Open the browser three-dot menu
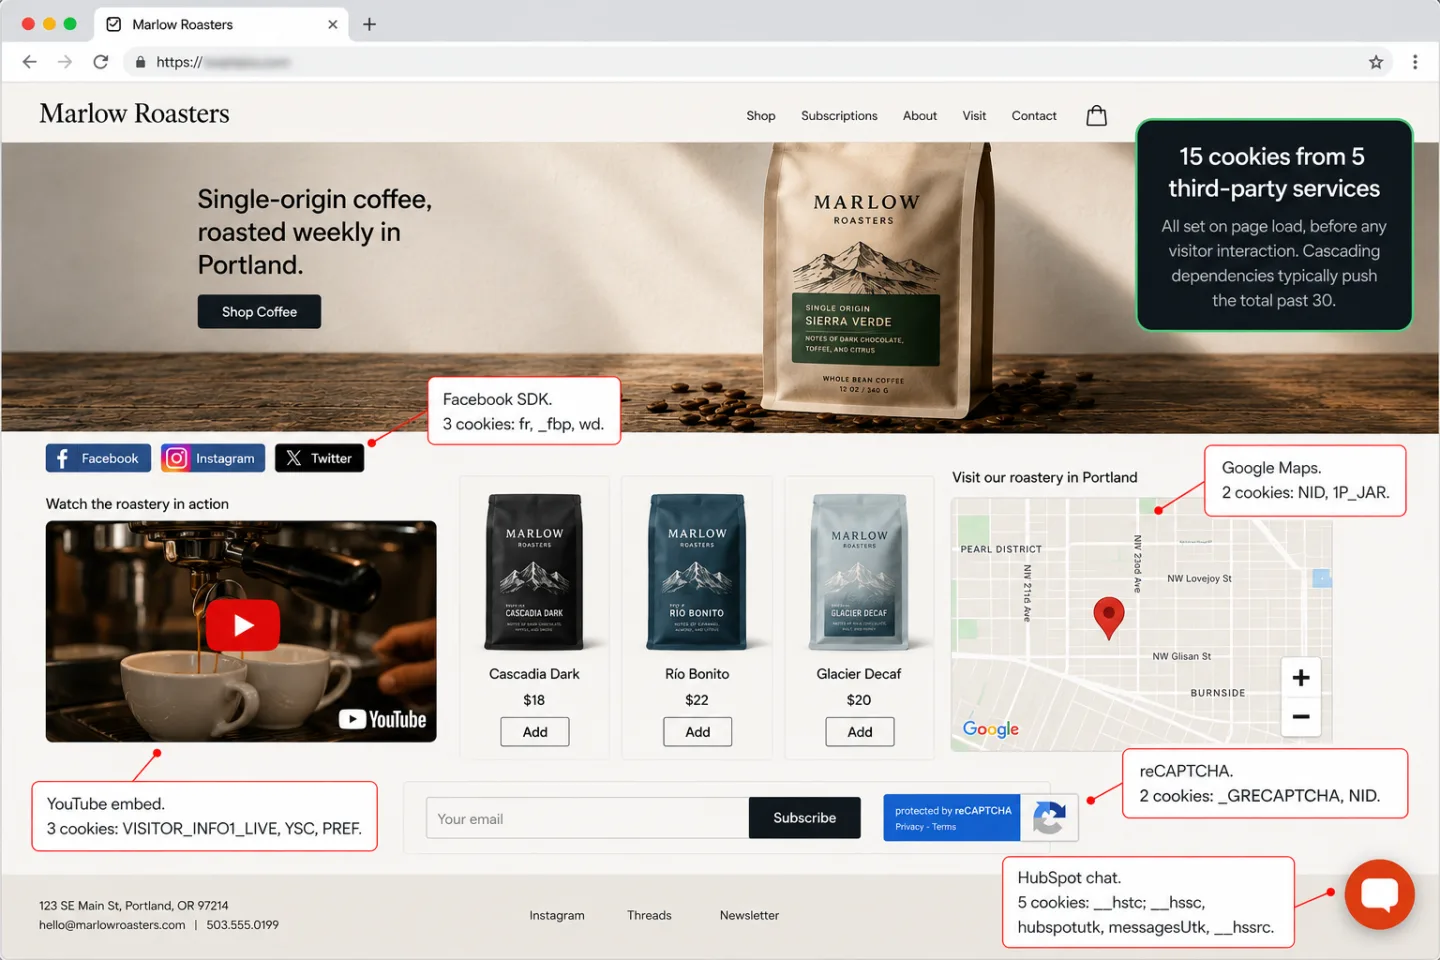Image resolution: width=1440 pixels, height=960 pixels. 1415,62
